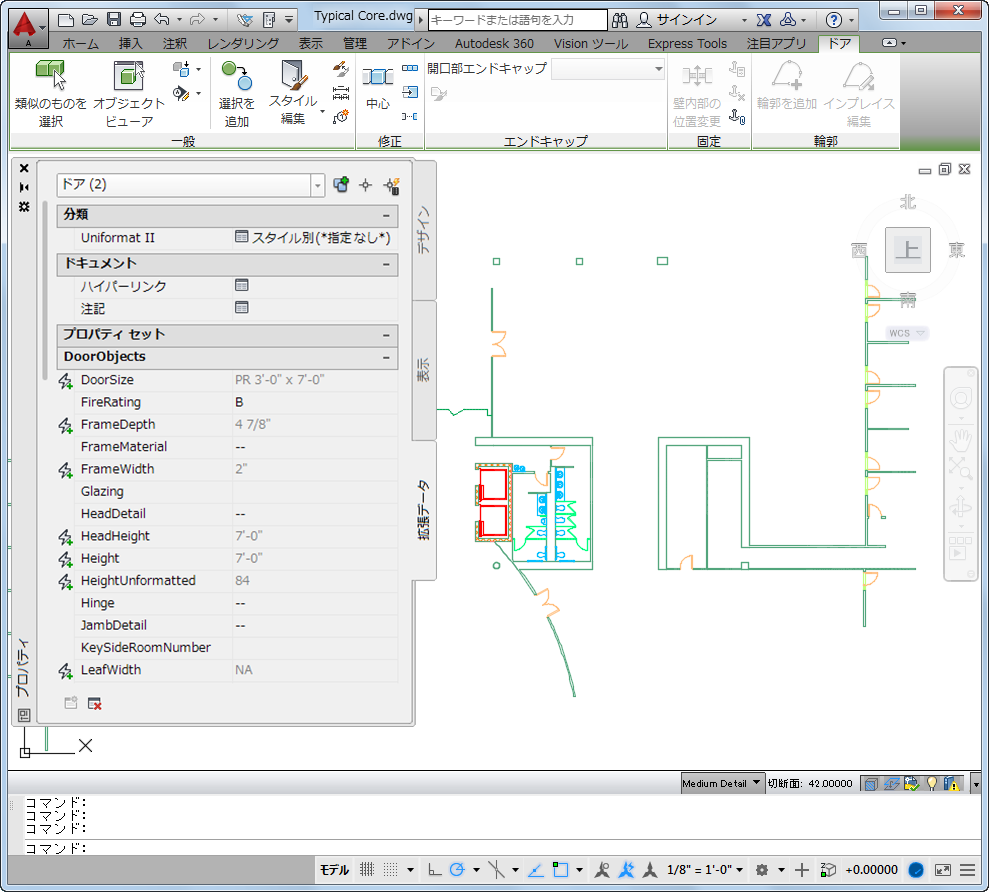The height and width of the screenshot is (892, 989).
Task: Open the 1/8" = 1'-0" annotation scale dropdown
Action: tap(705, 870)
